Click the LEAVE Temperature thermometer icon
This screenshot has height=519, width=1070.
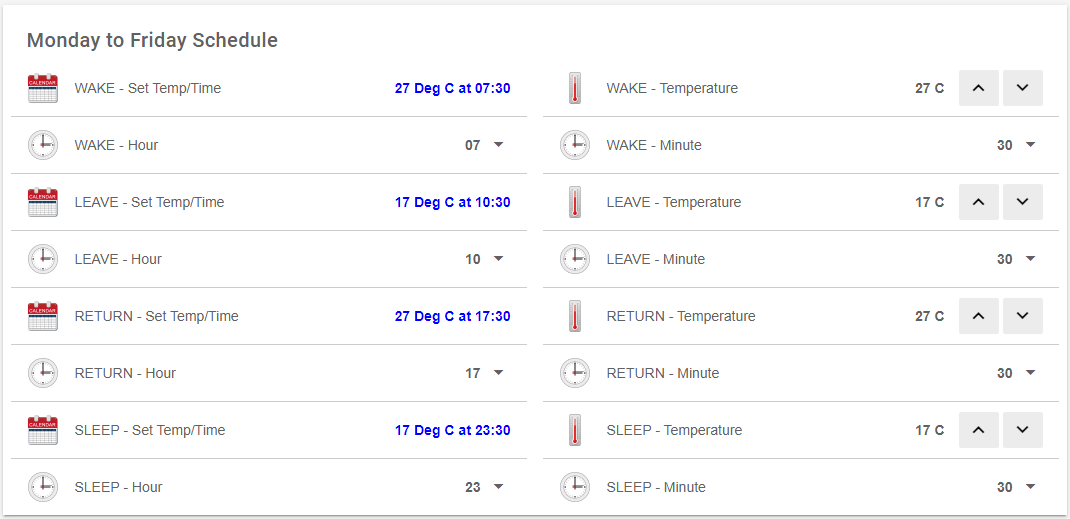tap(574, 202)
